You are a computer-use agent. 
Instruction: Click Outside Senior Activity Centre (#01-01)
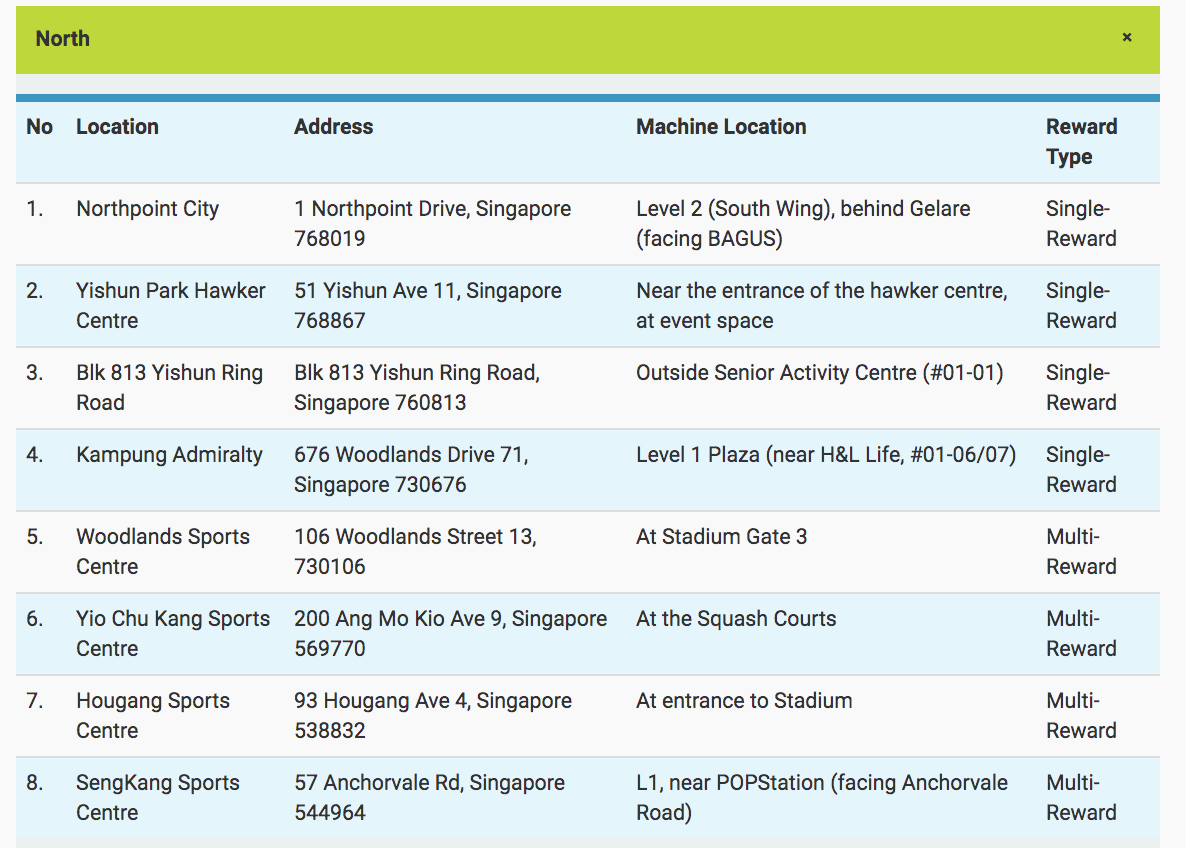[820, 373]
